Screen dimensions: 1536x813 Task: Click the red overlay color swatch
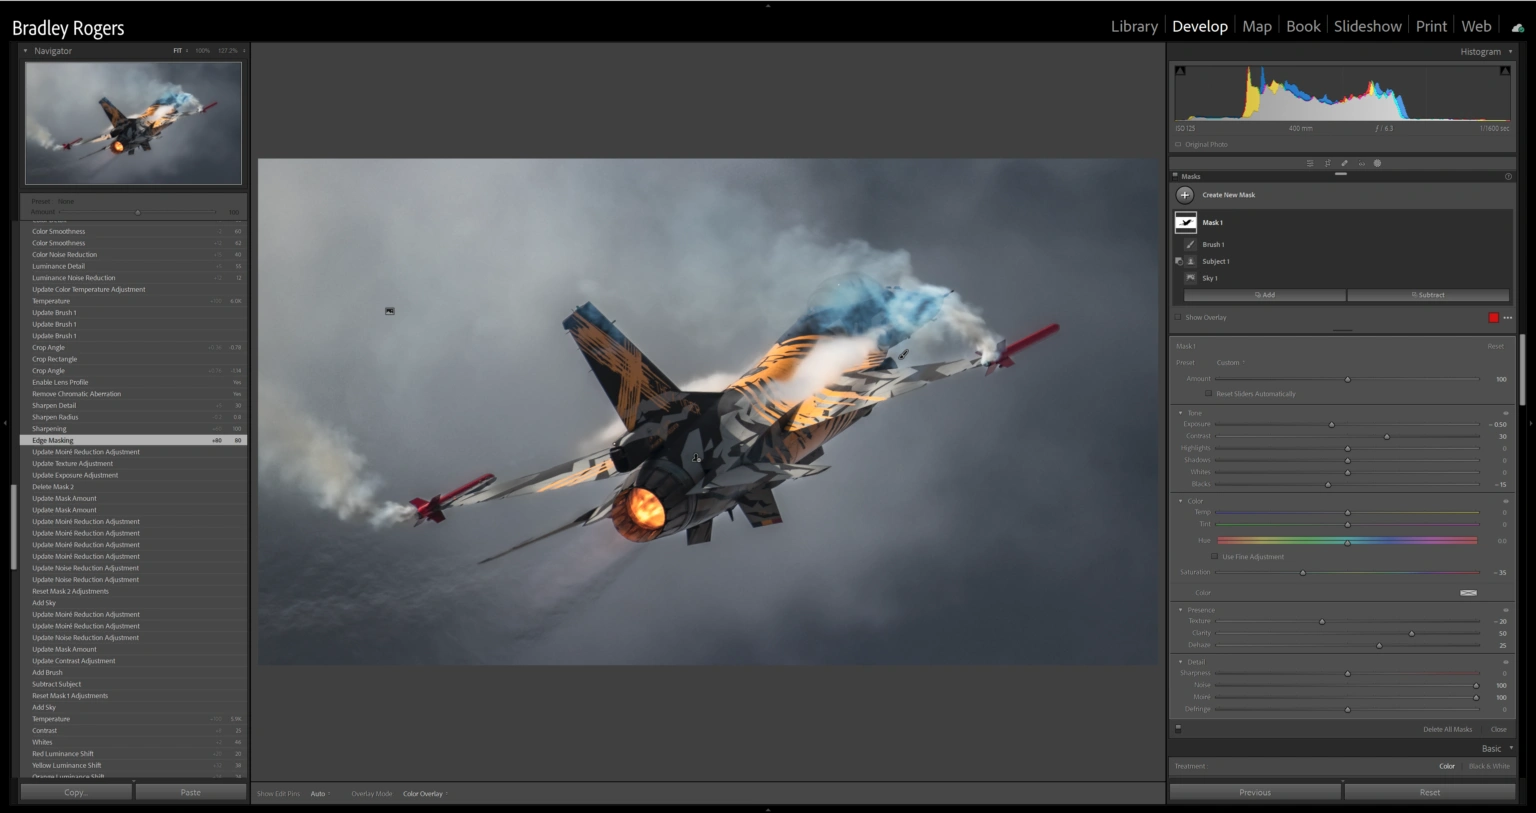1494,318
